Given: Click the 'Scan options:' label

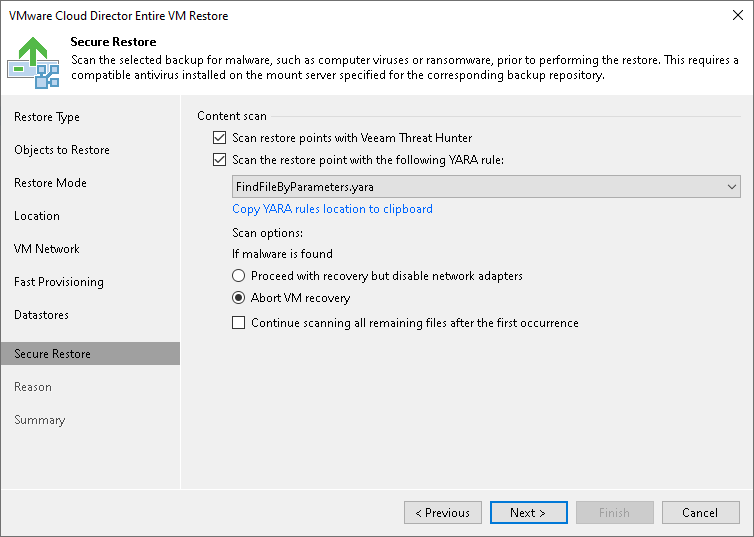Looking at the screenshot, I should coord(267,233).
